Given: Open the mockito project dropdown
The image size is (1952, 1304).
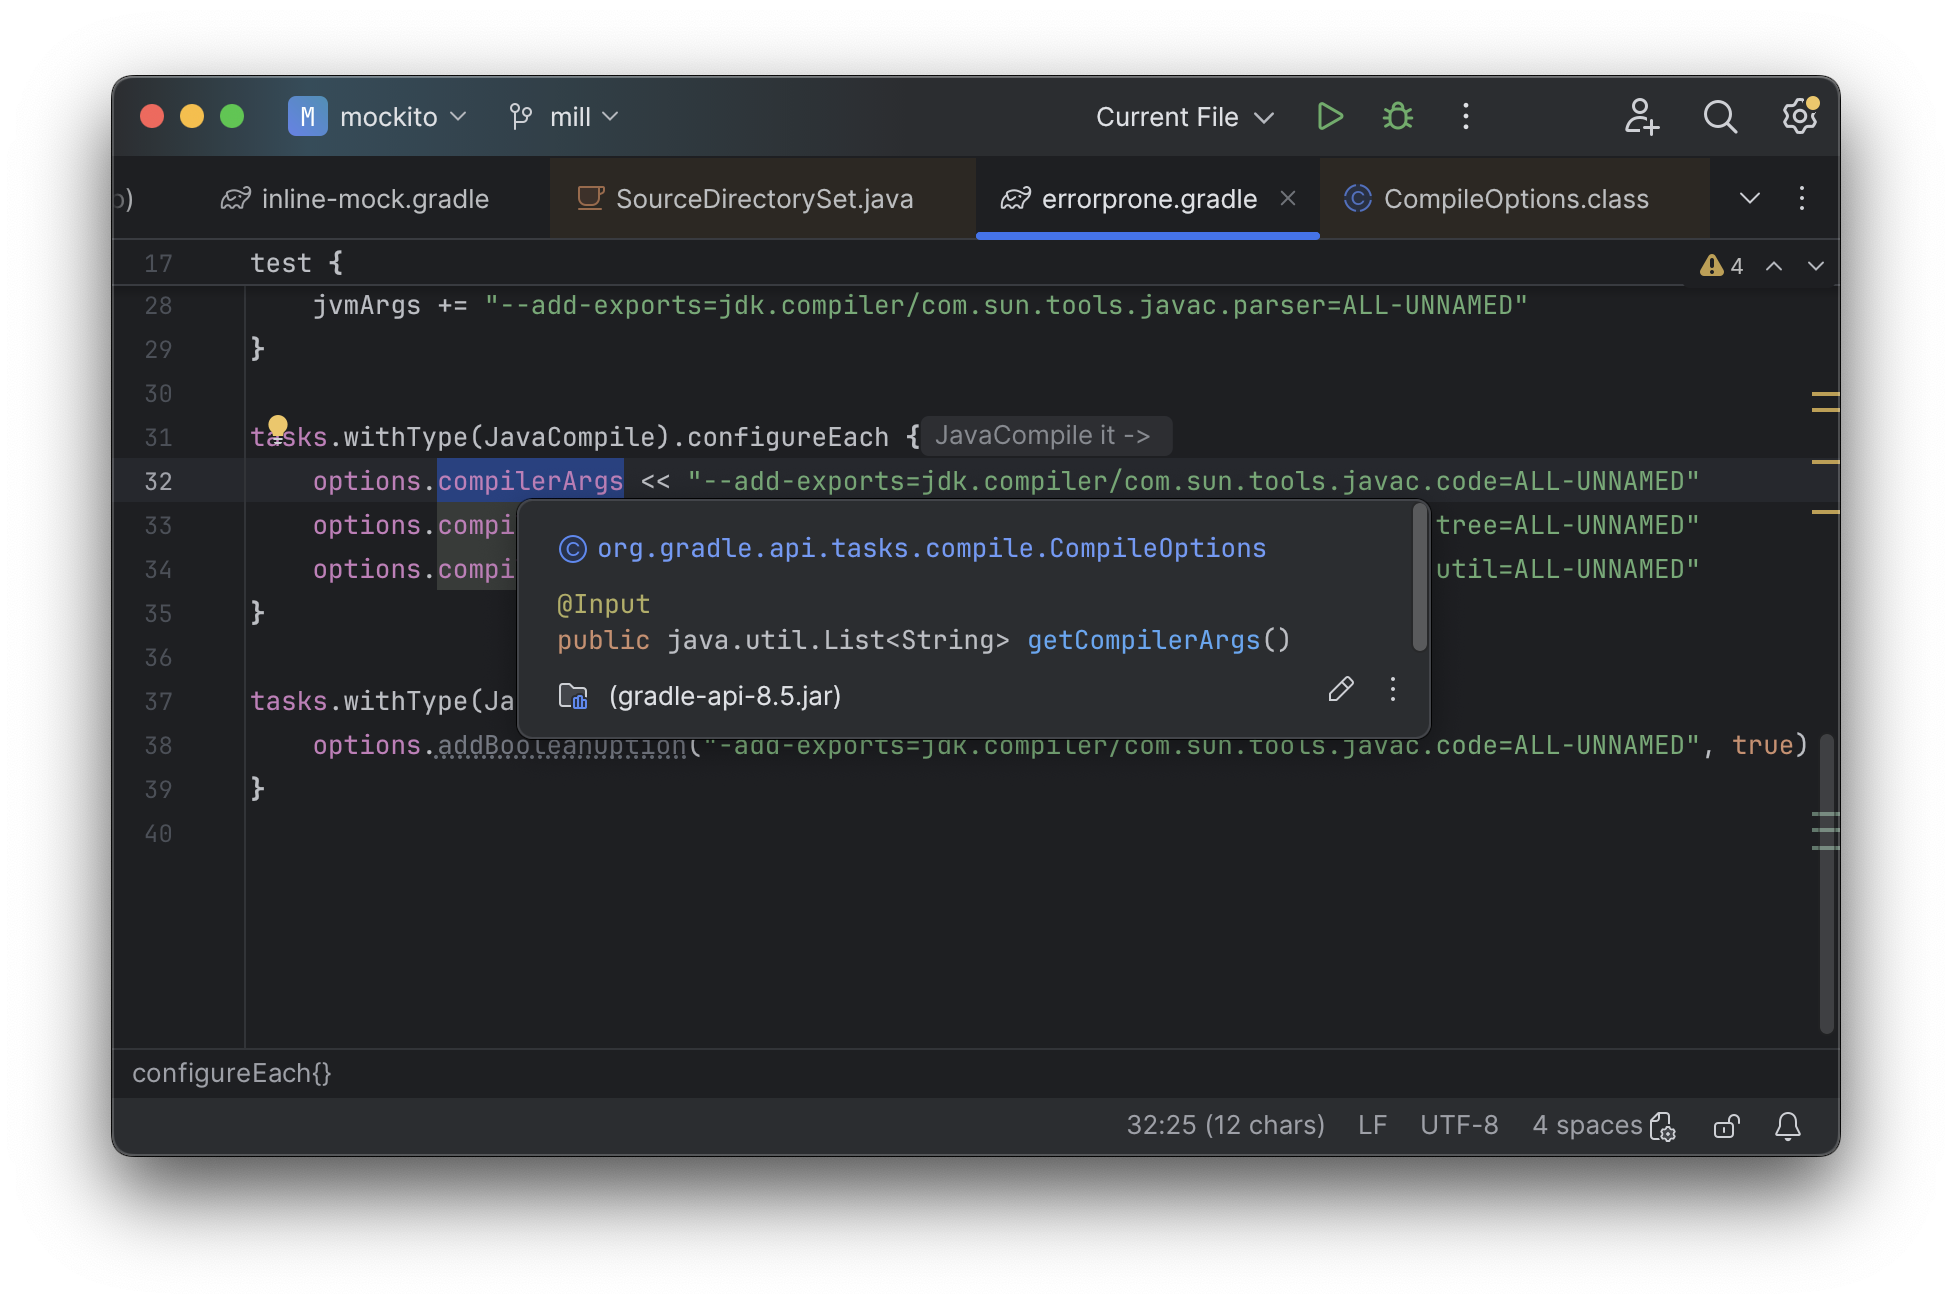Looking at the screenshot, I should click(x=381, y=116).
